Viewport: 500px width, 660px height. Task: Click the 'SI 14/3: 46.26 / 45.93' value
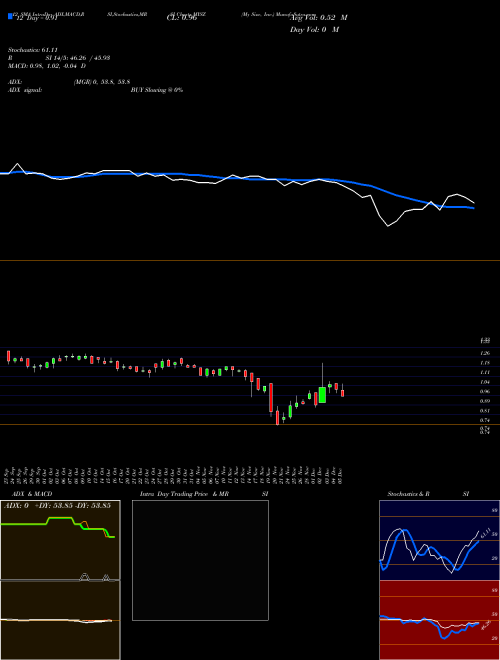tap(78, 58)
